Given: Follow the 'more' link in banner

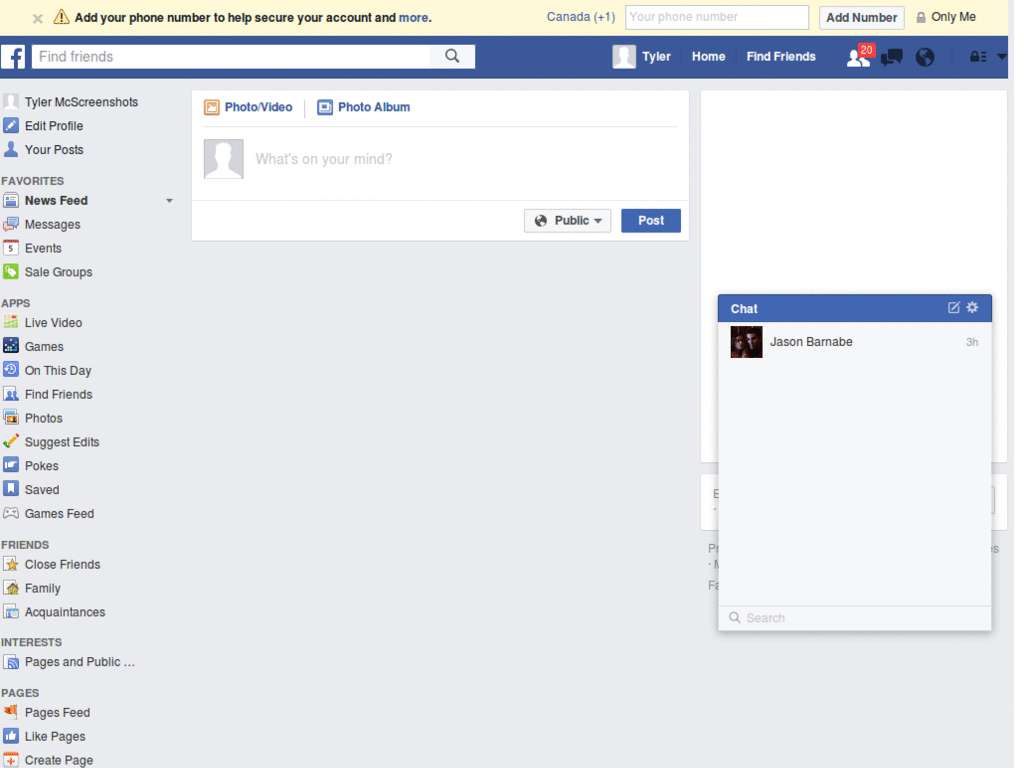Looking at the screenshot, I should [413, 18].
